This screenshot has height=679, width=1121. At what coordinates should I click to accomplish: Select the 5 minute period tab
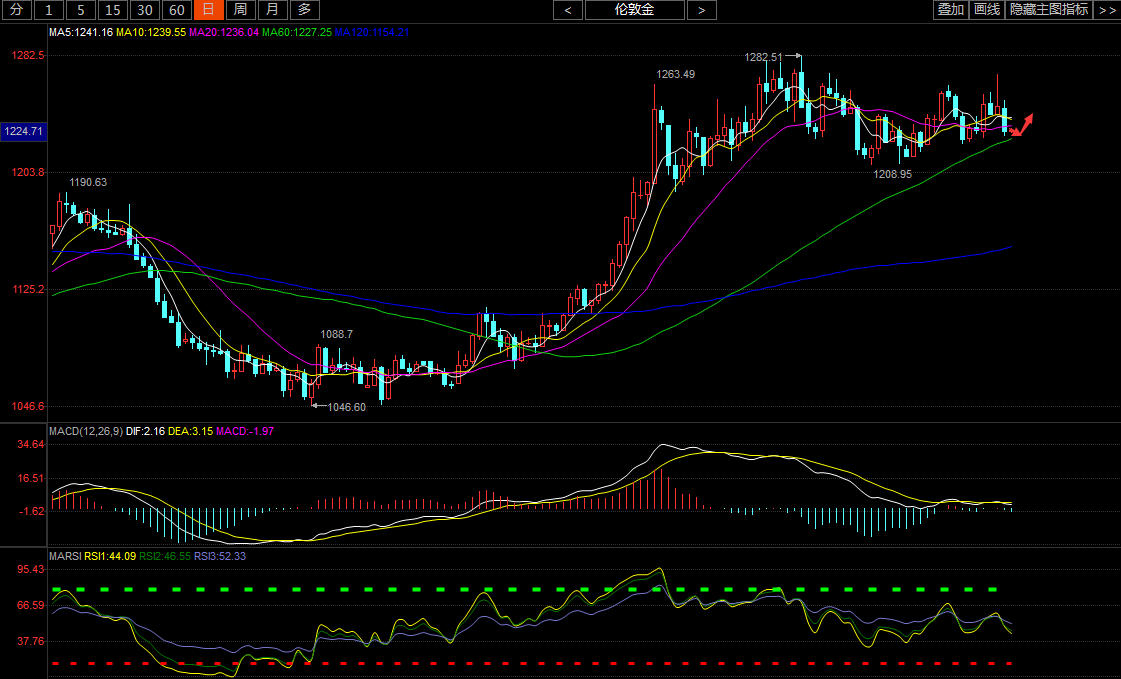pyautogui.click(x=81, y=10)
